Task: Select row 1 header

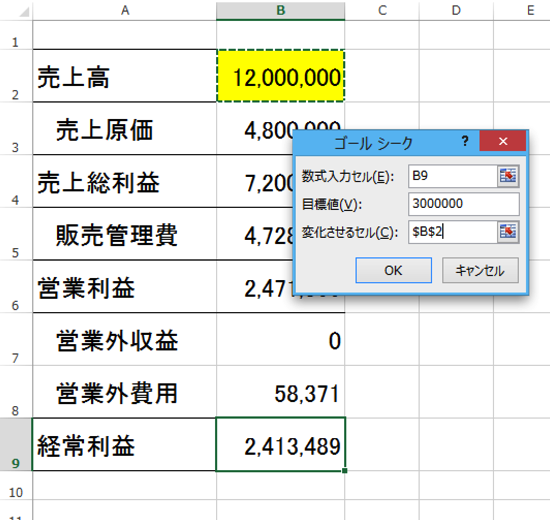Action: tap(16, 35)
